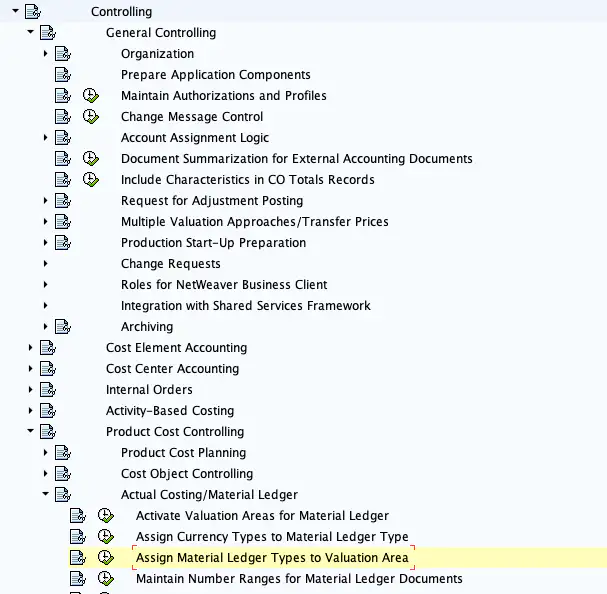Open documentation icon for Cost Element Accounting

pyautogui.click(x=48, y=347)
